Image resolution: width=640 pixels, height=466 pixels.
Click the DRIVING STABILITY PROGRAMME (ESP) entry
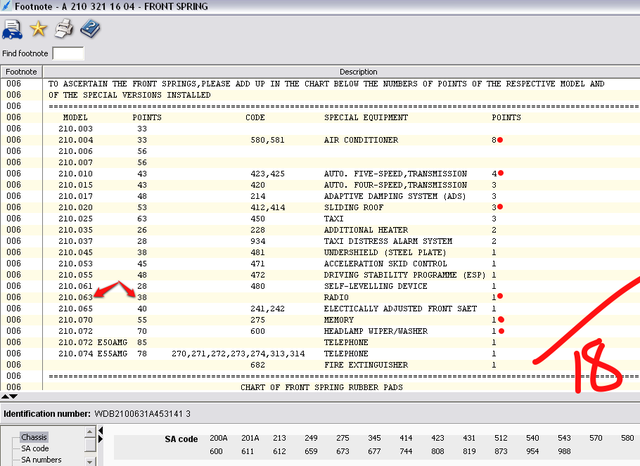coord(405,275)
